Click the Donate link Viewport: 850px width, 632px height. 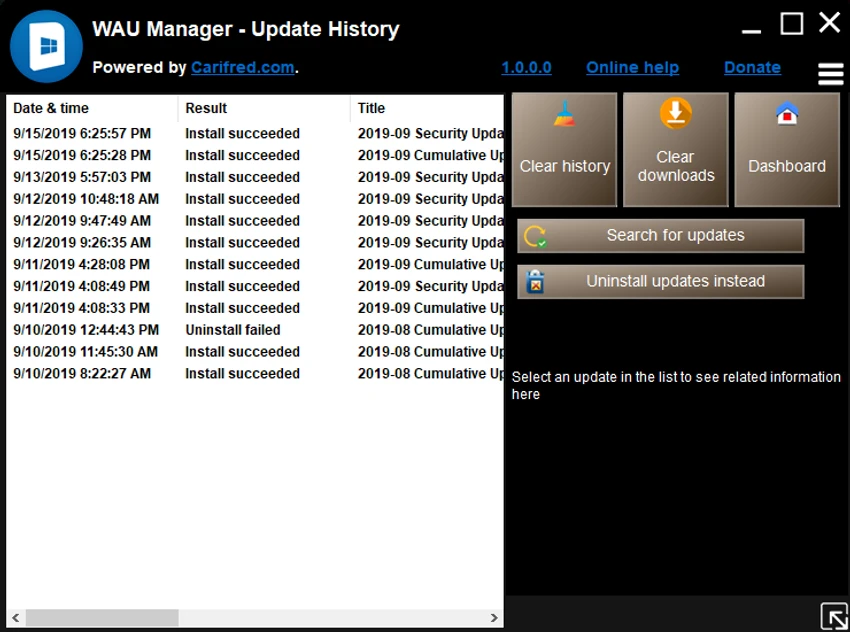[752, 68]
